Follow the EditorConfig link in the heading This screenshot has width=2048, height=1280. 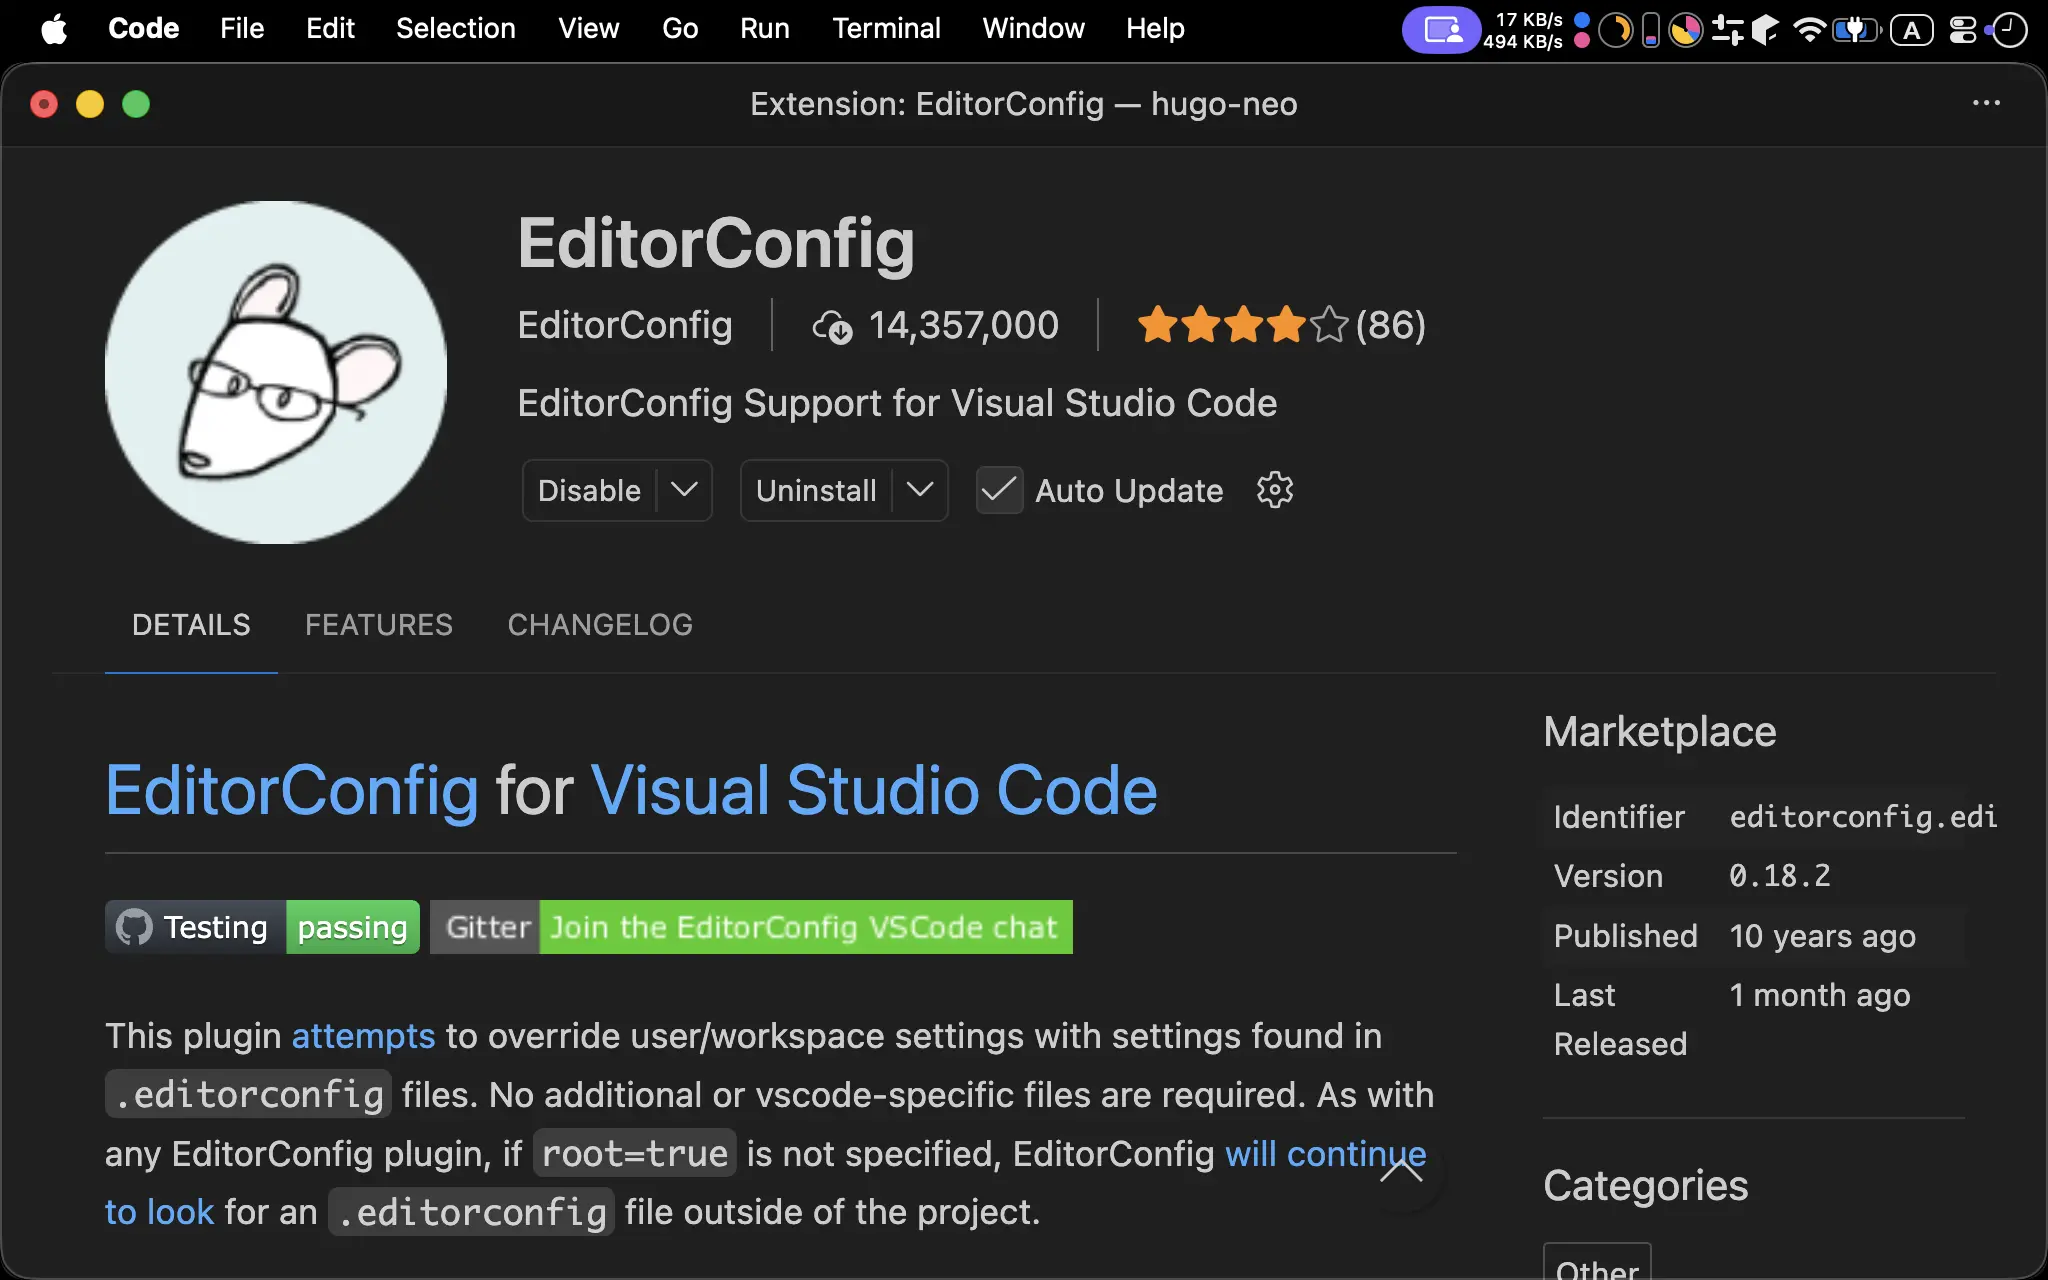click(292, 790)
